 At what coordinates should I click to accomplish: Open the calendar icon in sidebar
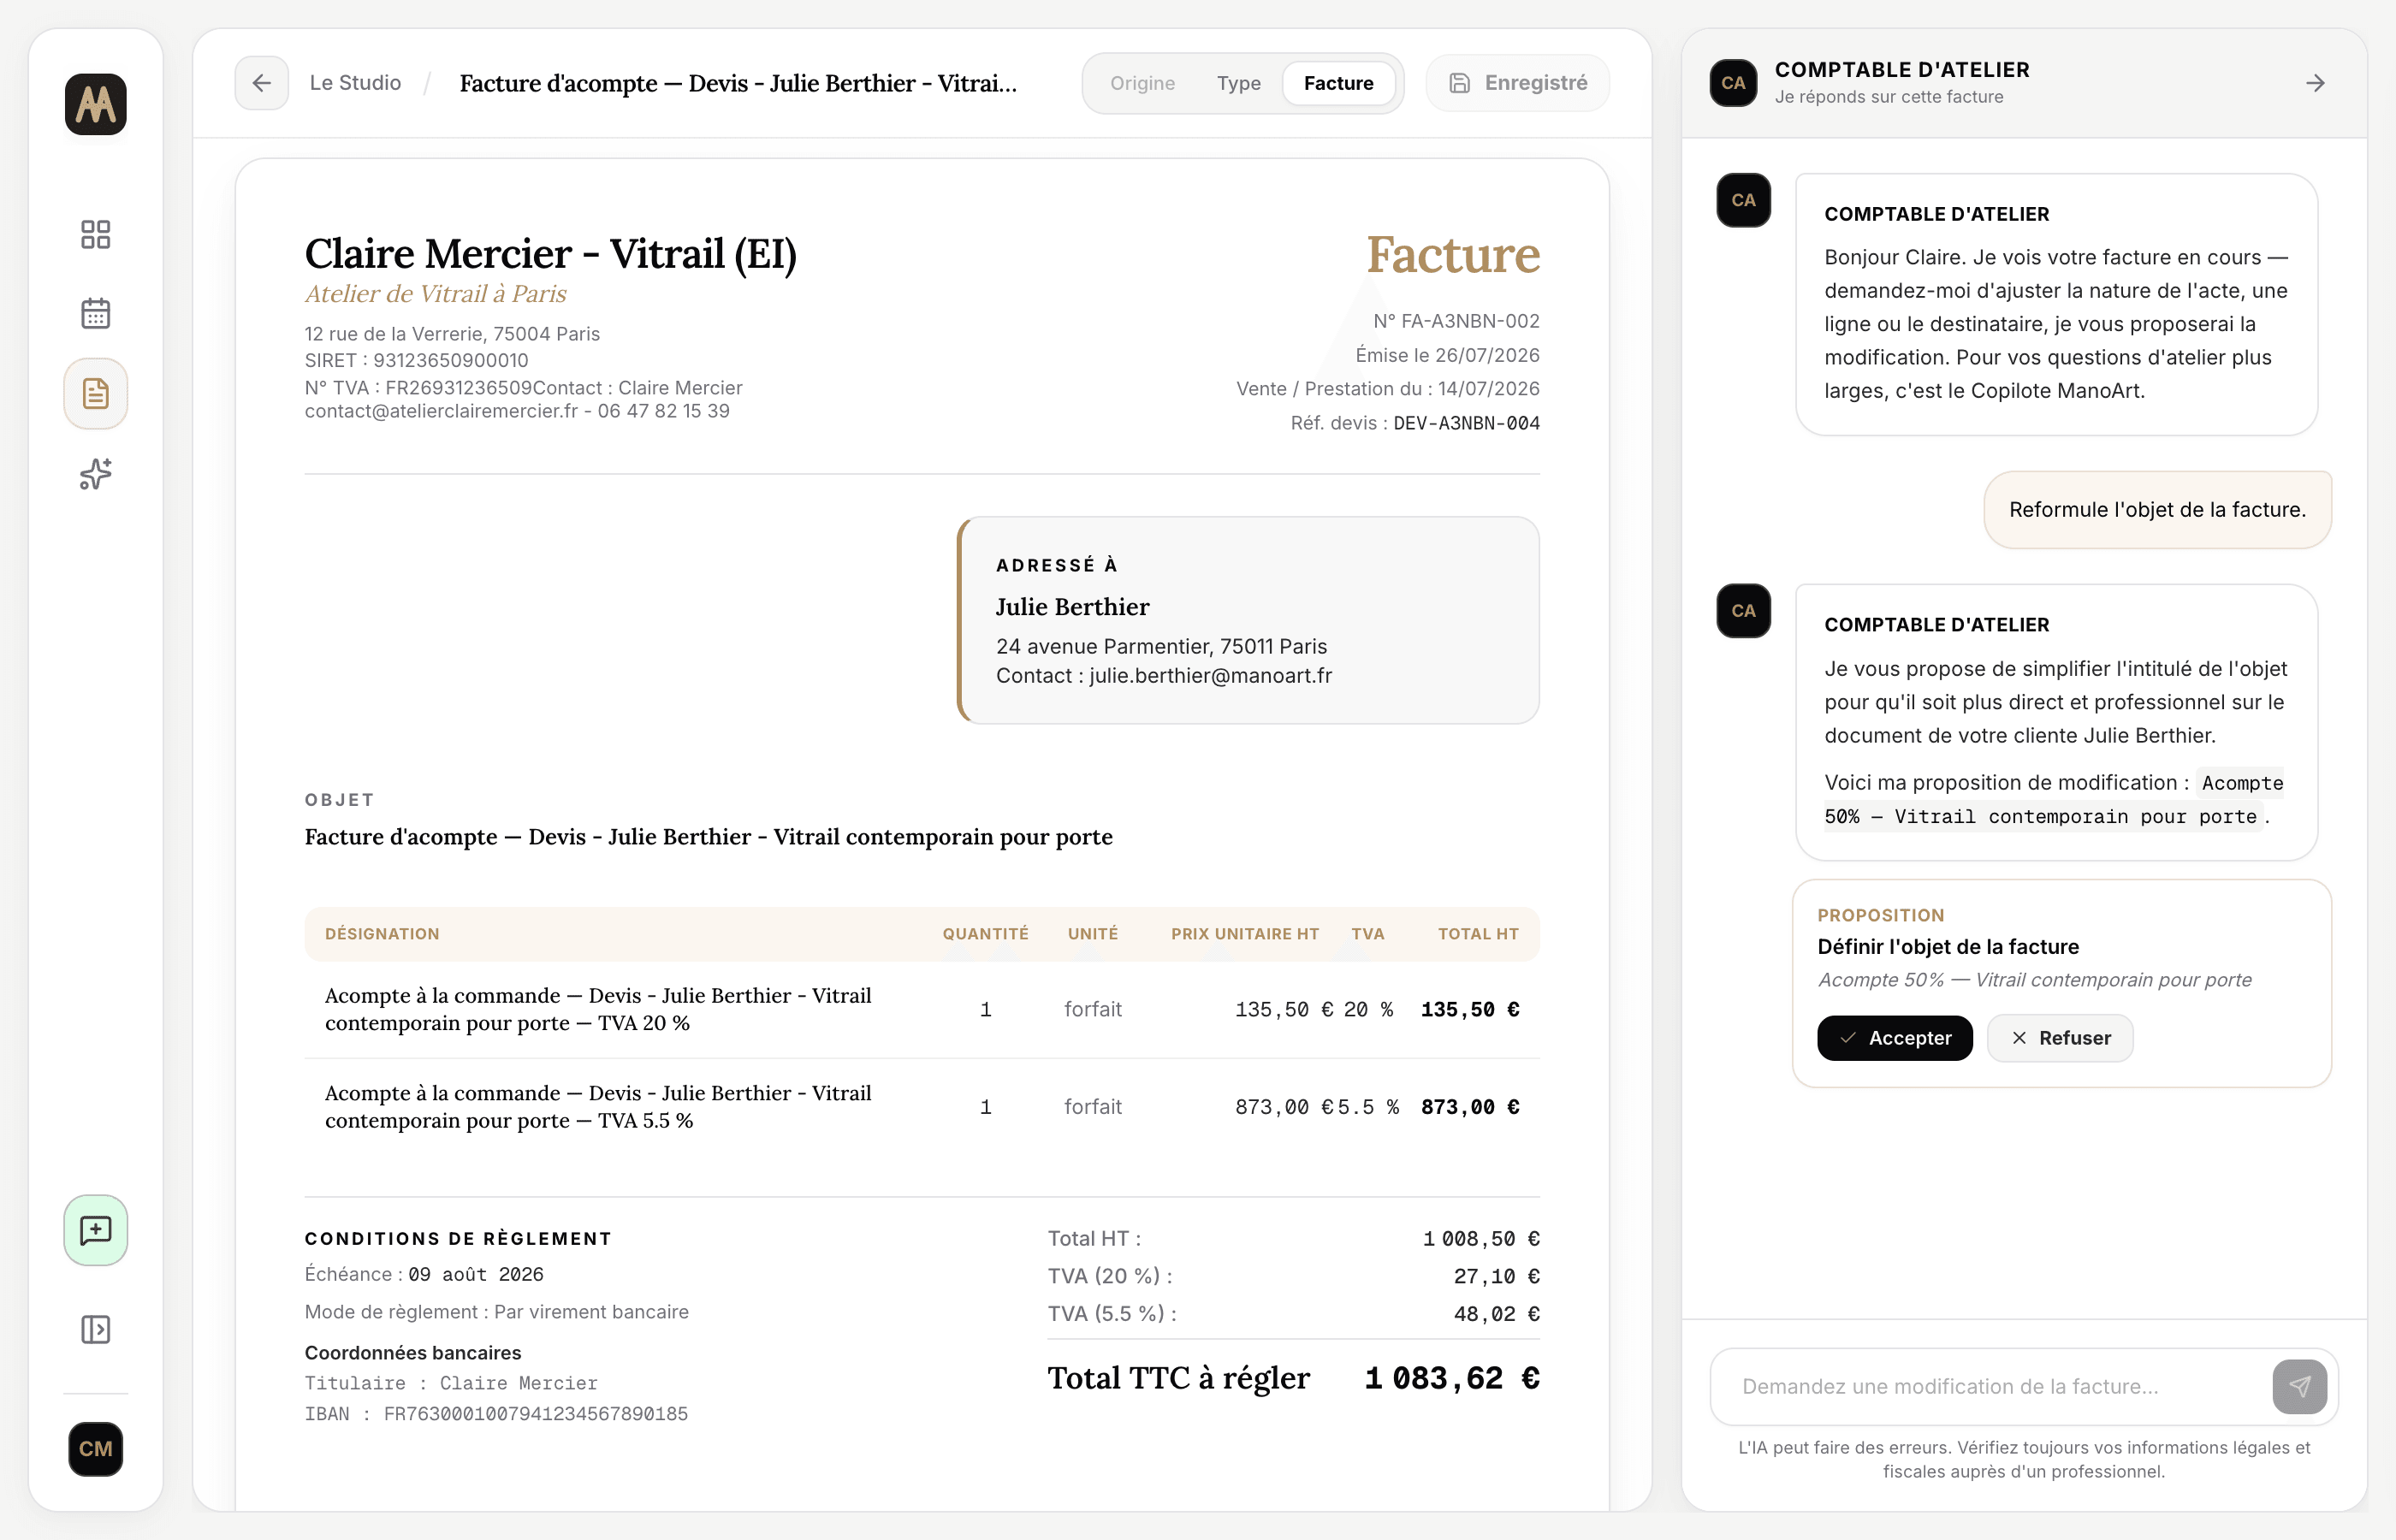click(96, 314)
